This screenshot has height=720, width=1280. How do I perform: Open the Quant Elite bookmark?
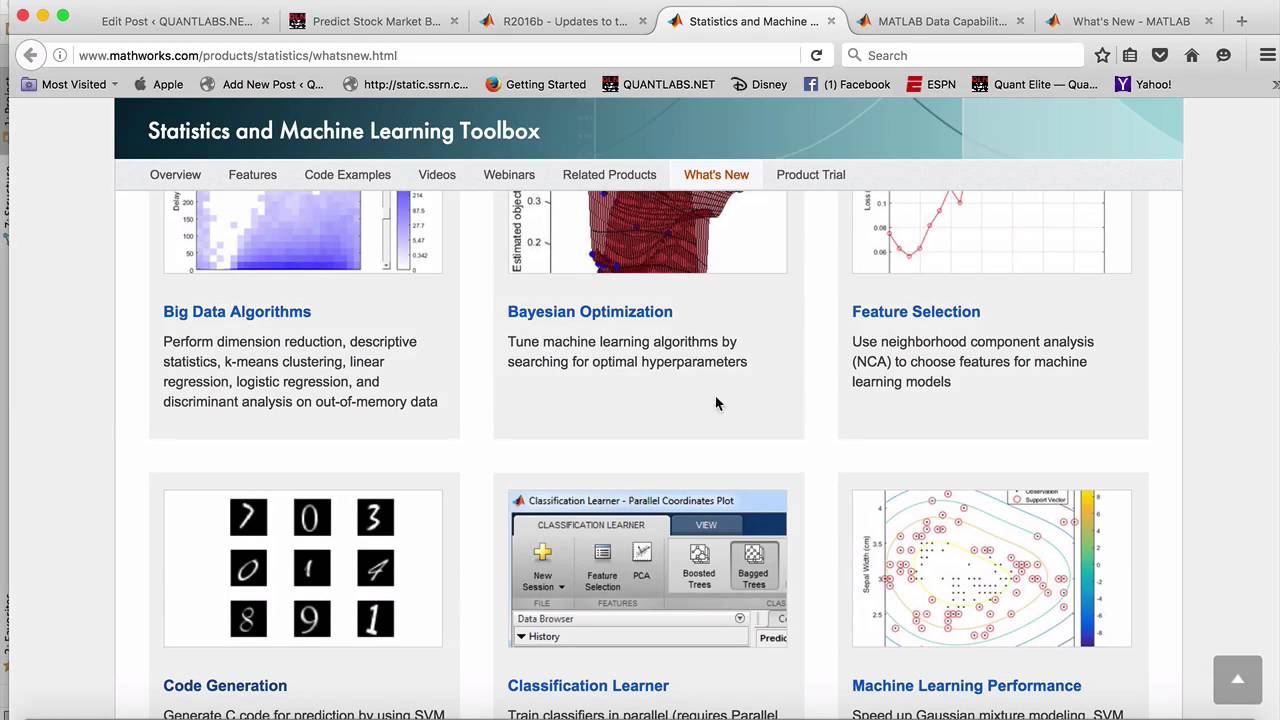coord(1035,85)
